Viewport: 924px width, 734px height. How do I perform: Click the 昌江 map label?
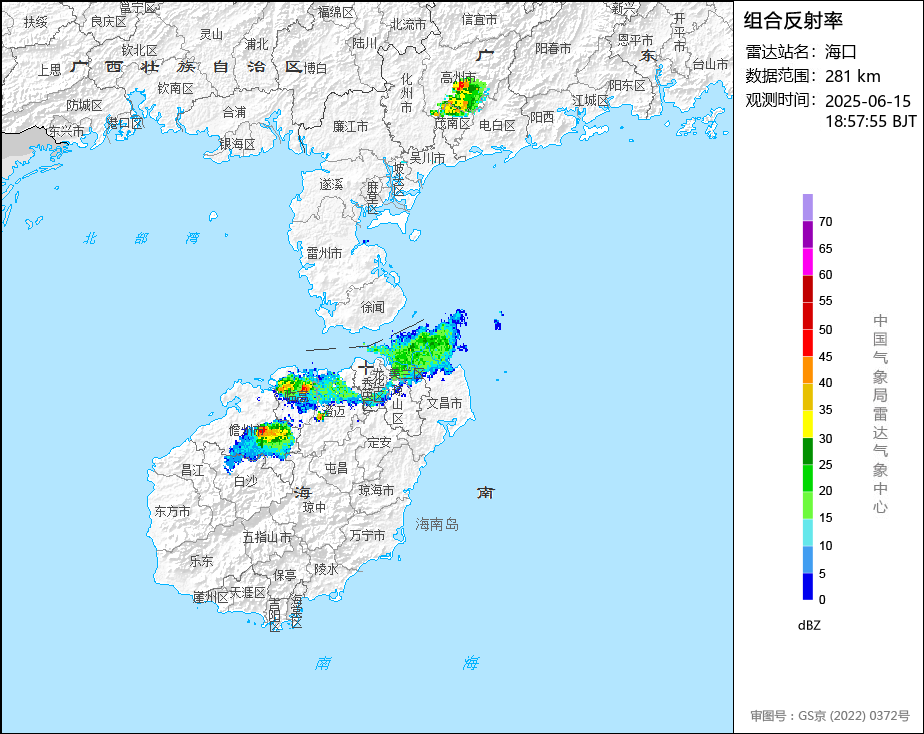pos(192,470)
